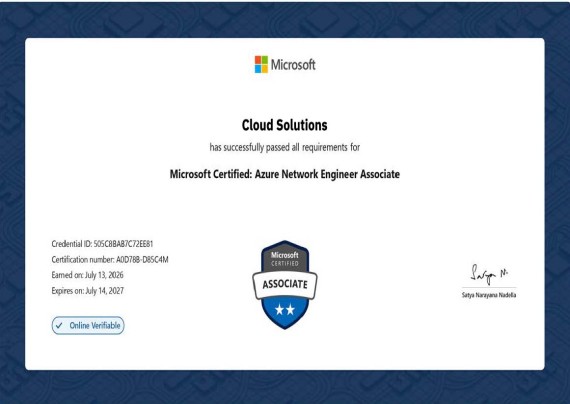
Task: Click the Online Verifiable button
Action: tap(88, 325)
